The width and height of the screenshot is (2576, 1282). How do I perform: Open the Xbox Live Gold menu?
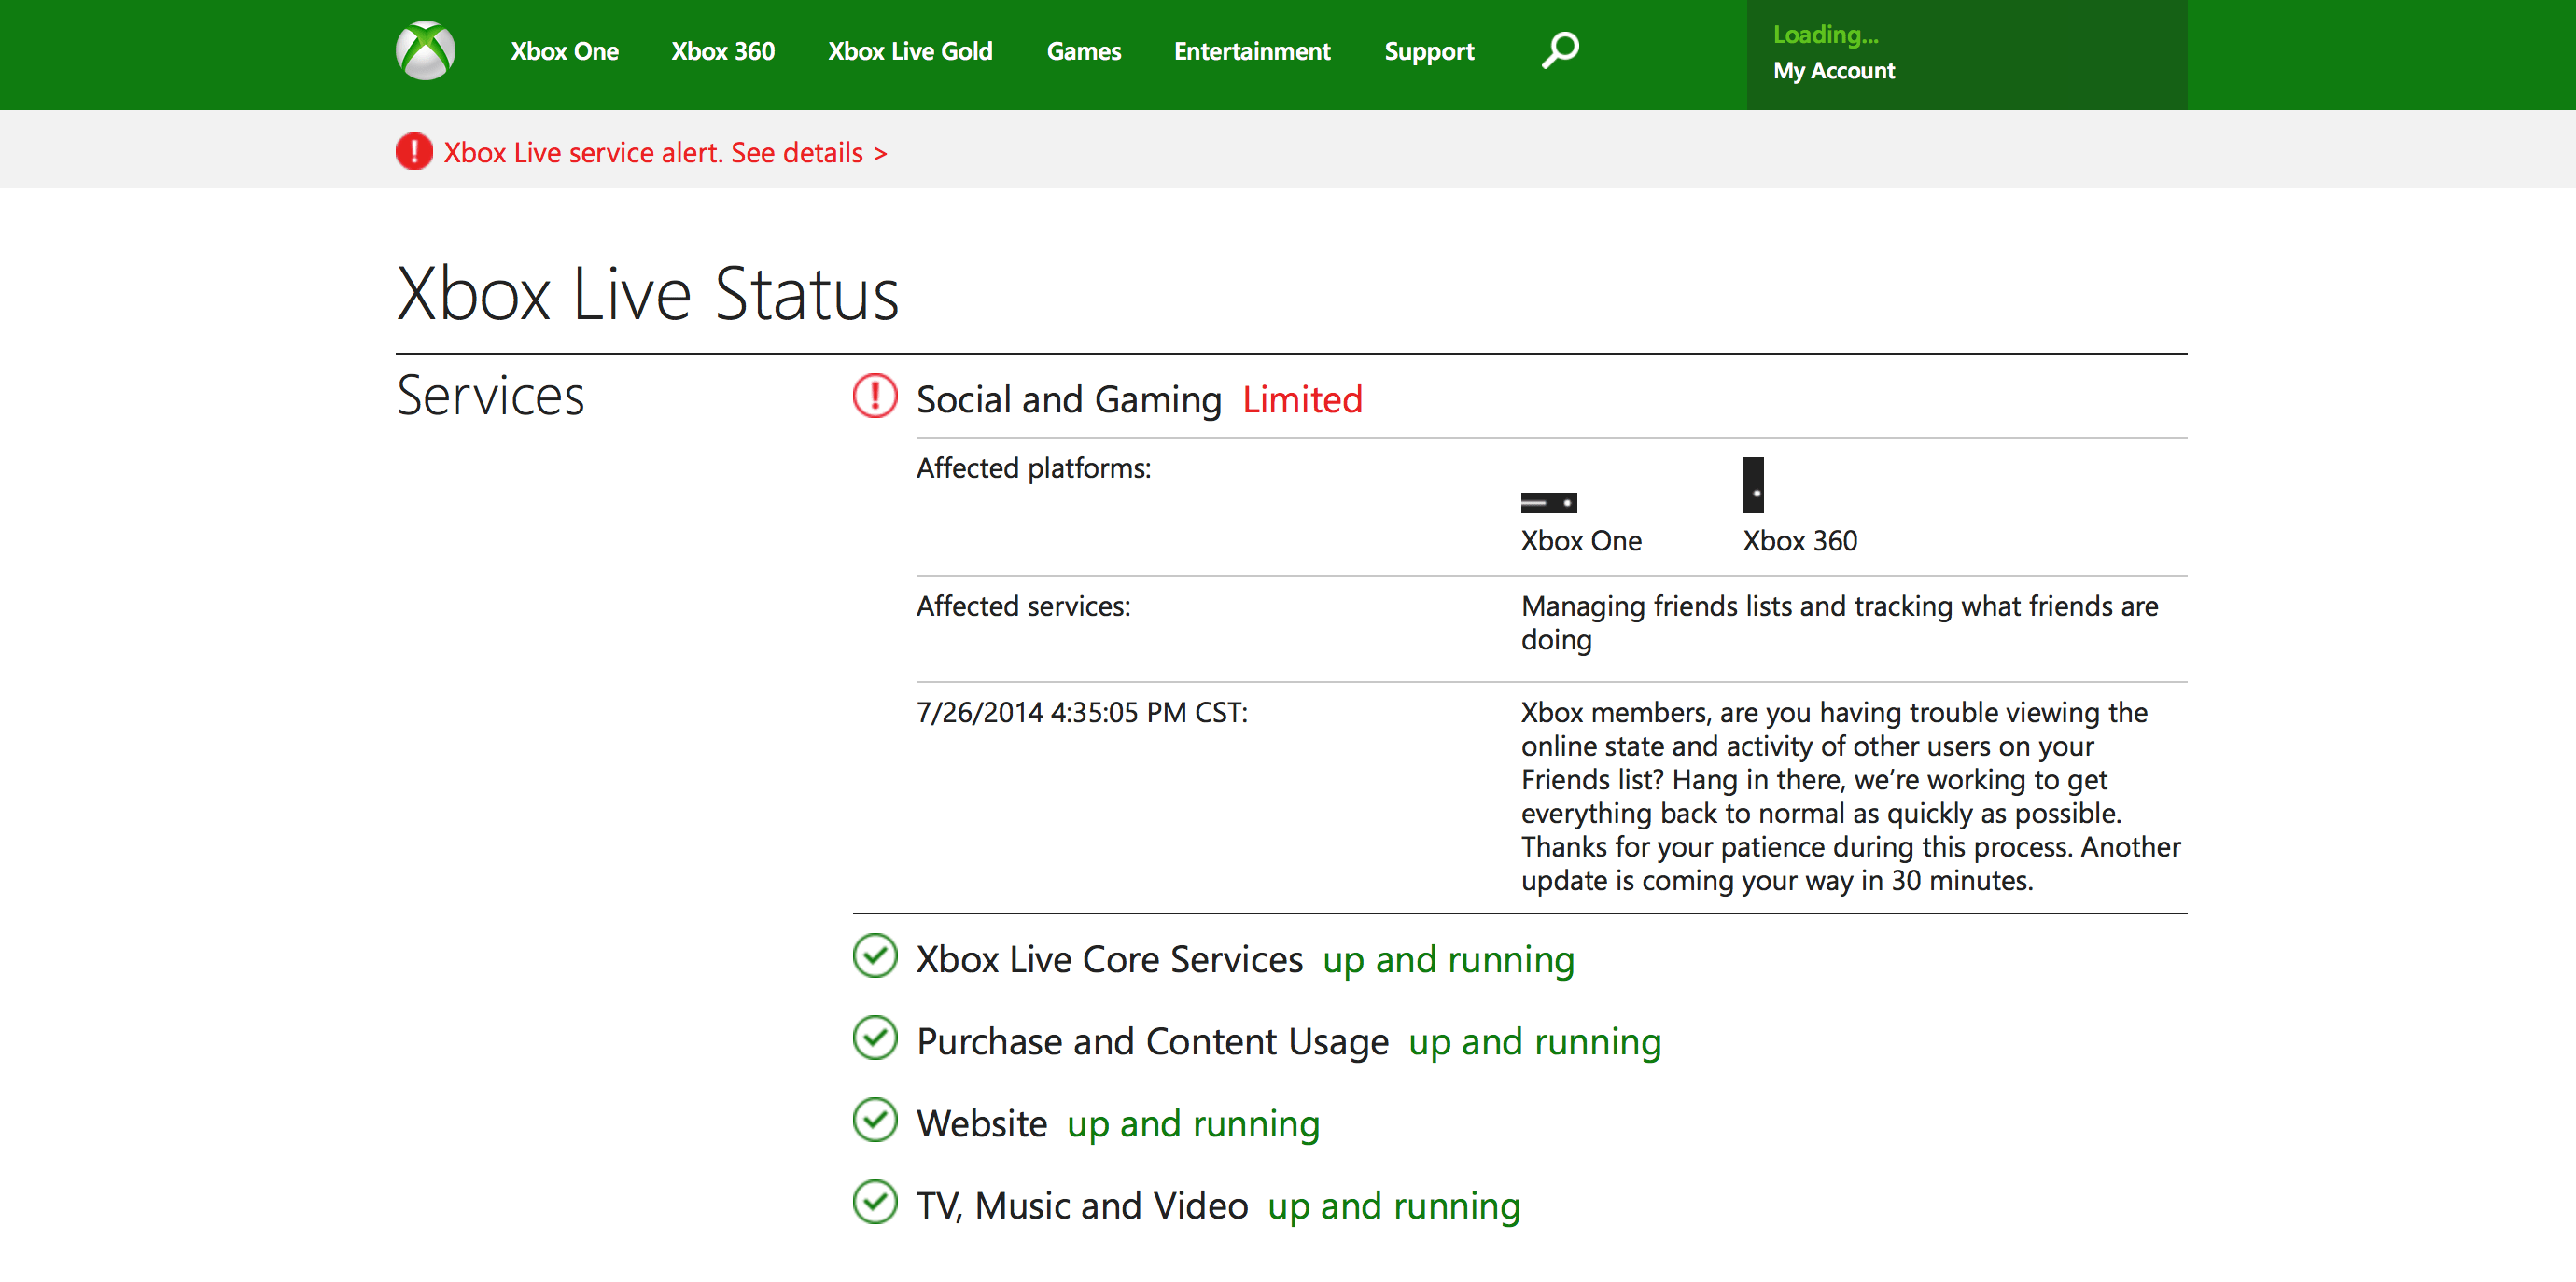coord(910,51)
